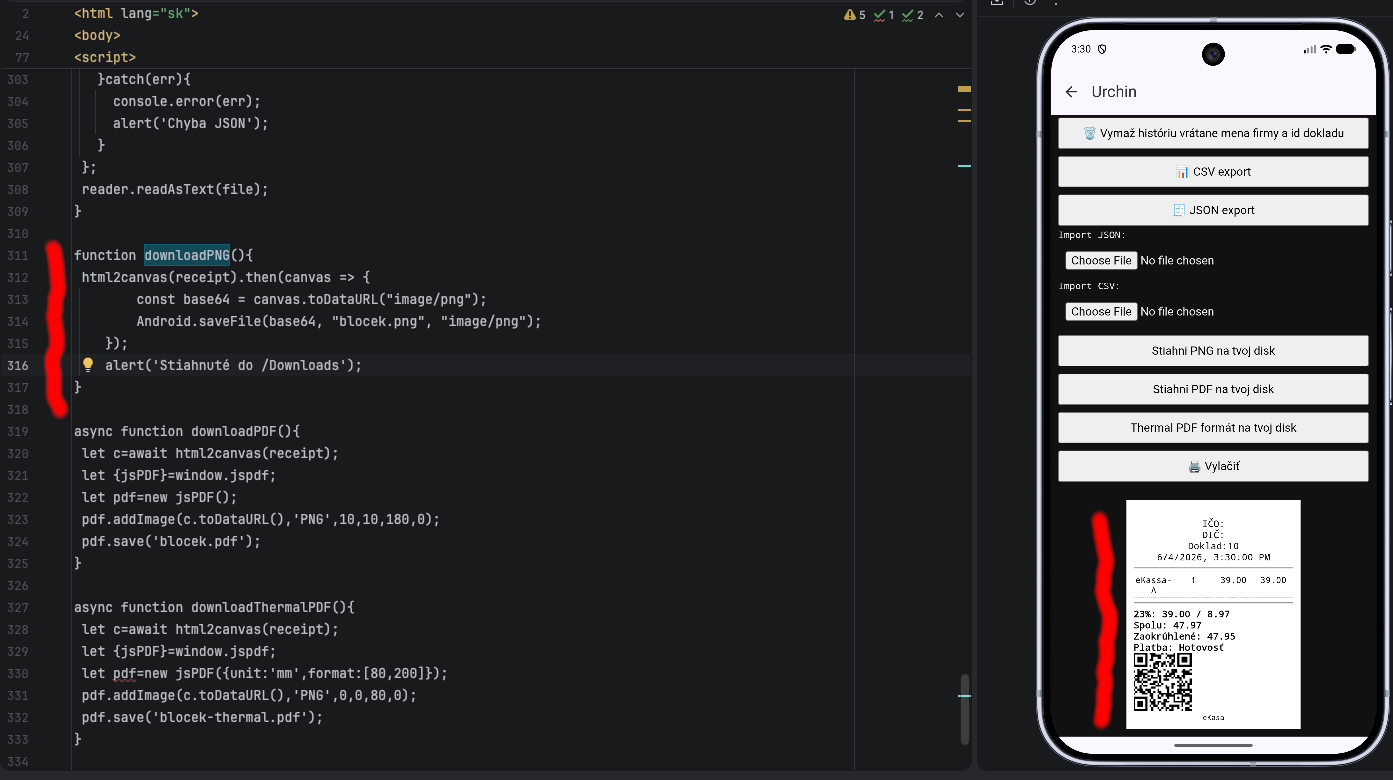The height and width of the screenshot is (780, 1393).
Task: Click reader.readAsText(file) line
Action: [175, 189]
